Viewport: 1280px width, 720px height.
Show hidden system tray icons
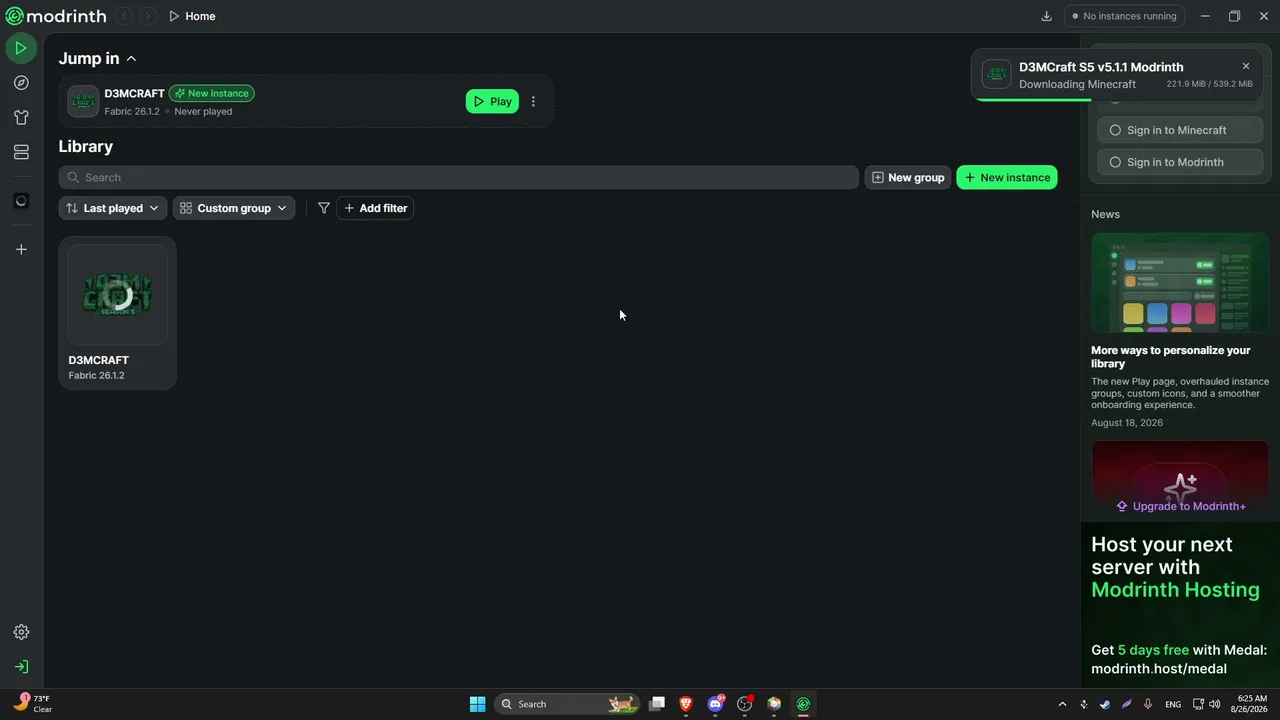coord(1062,704)
